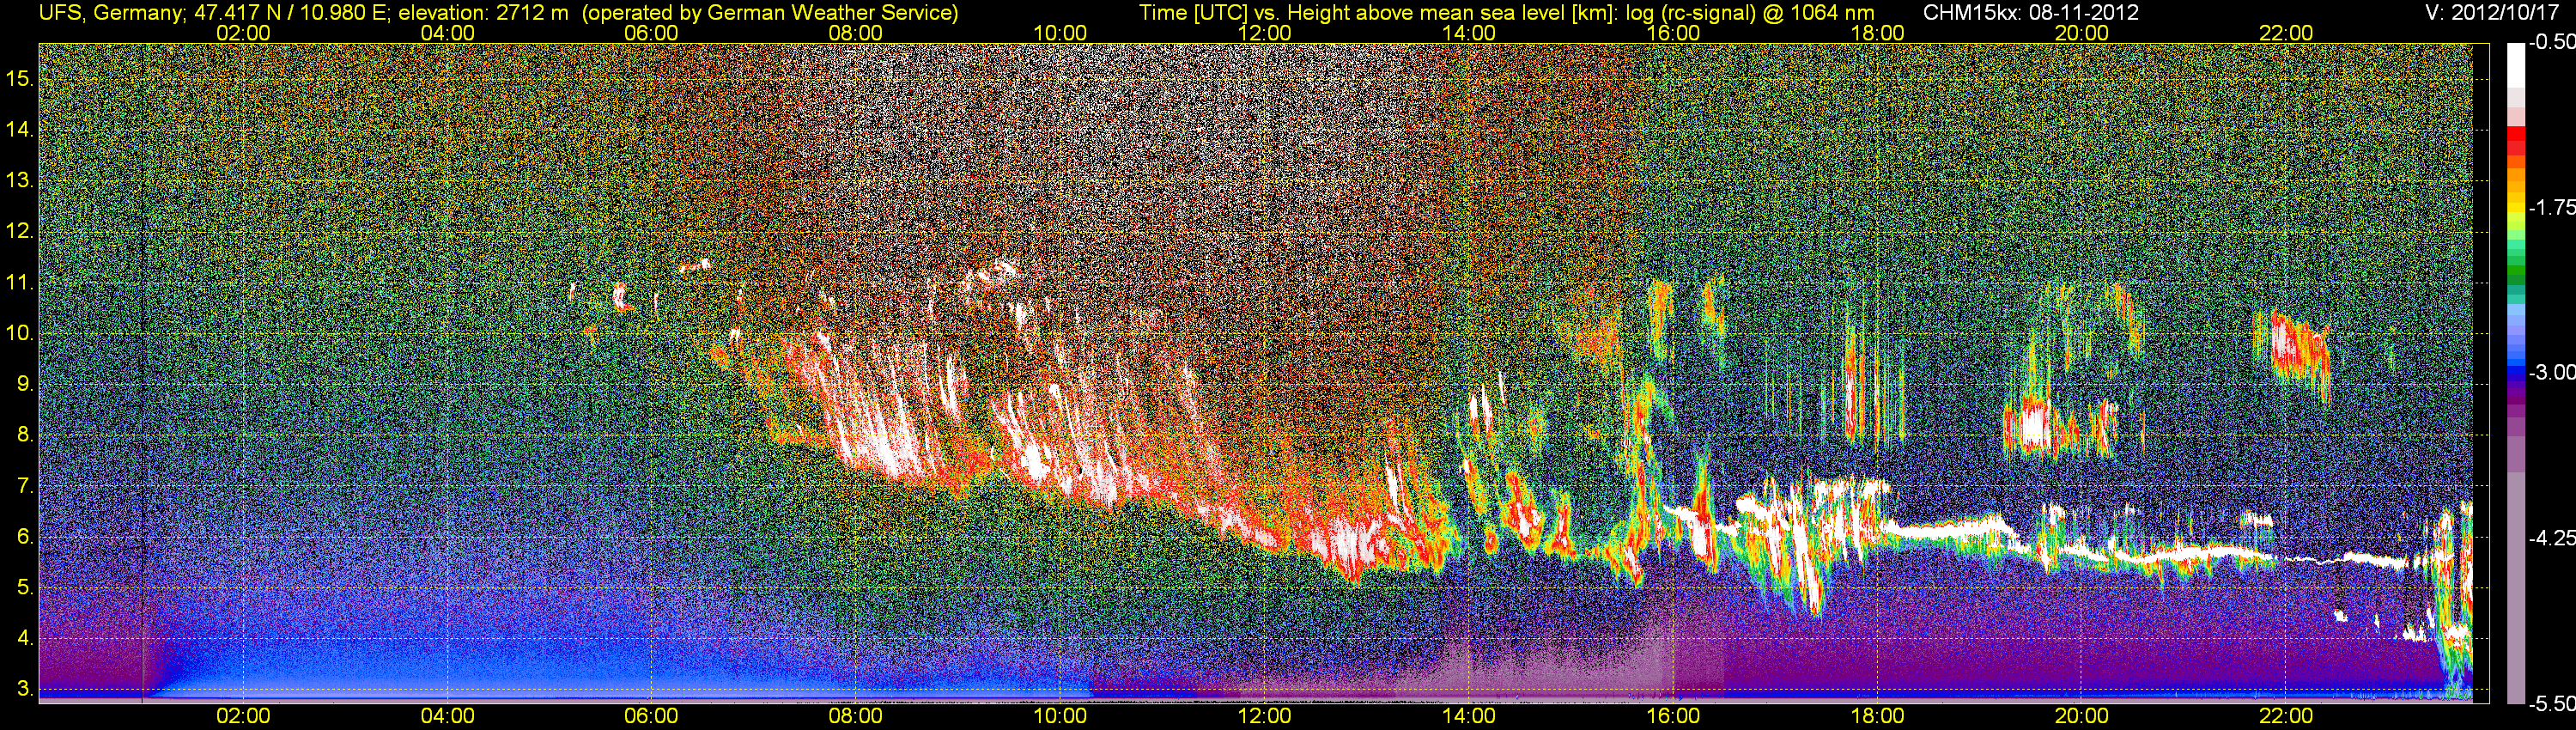Click the height axis label '14.'

tap(20, 129)
